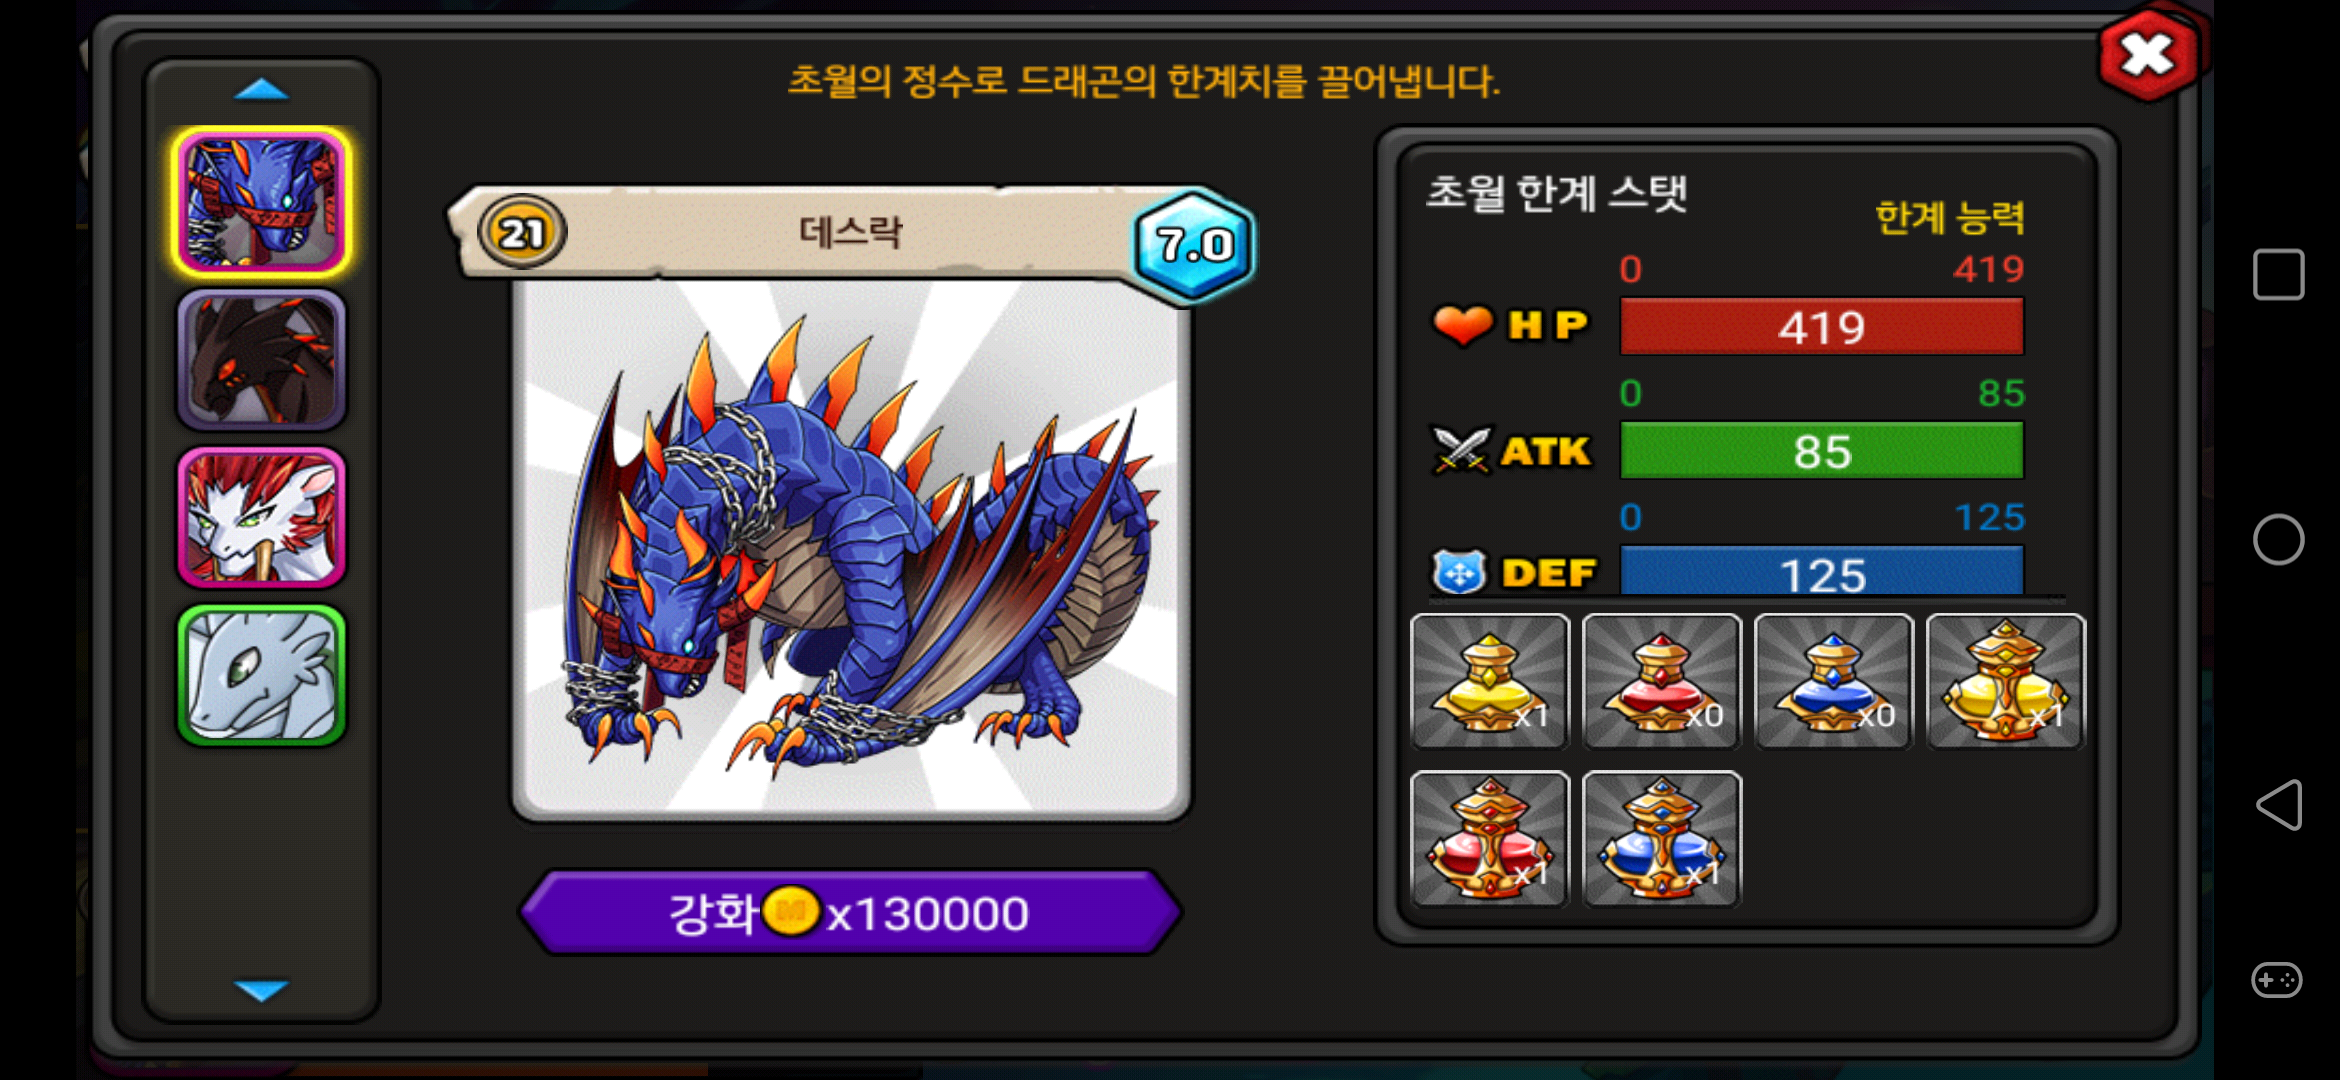
Task: Tap the Android back triangle button
Action: click(2279, 805)
